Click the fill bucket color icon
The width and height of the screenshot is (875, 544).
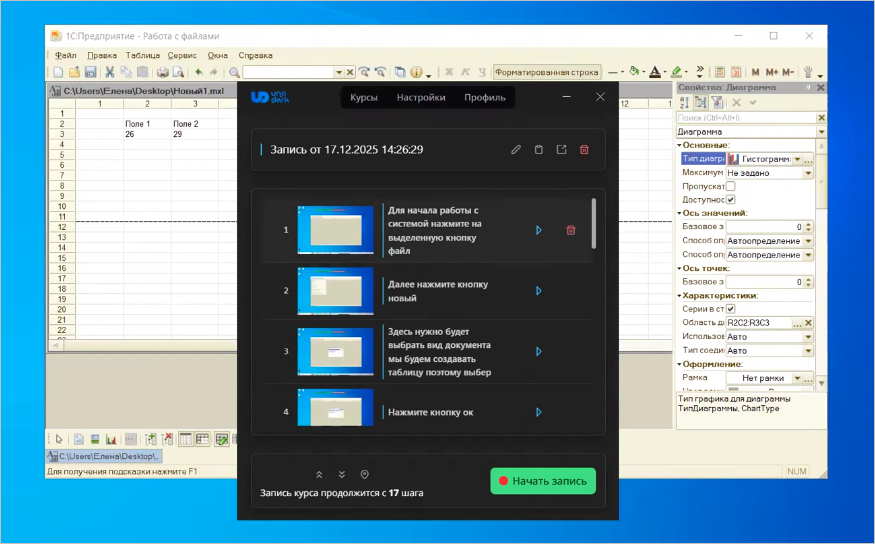coord(634,71)
